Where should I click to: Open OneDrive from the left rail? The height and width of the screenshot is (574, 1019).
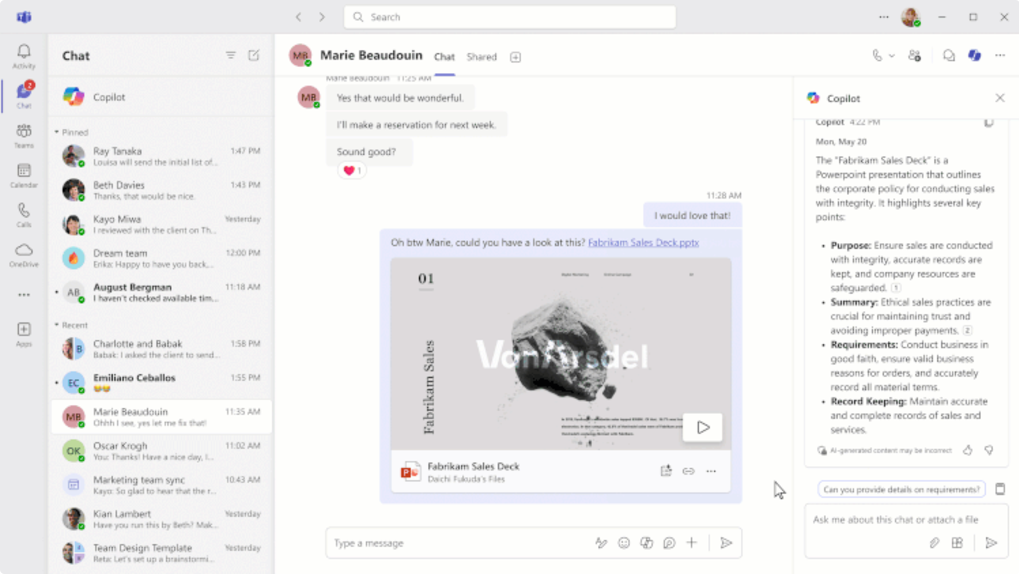24,255
